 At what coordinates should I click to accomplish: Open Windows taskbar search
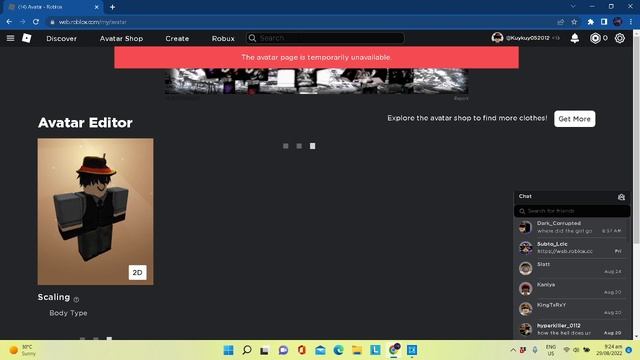click(x=247, y=350)
